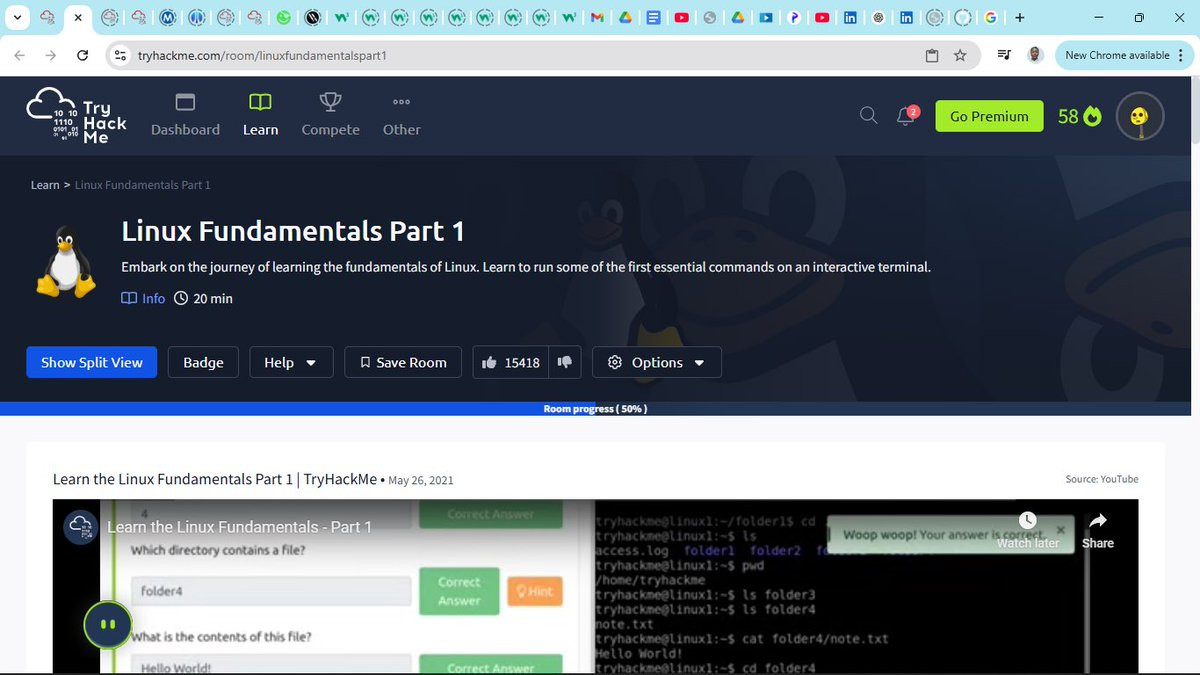This screenshot has width=1200, height=675.
Task: Click the Source: YouTube text
Action: pos(1102,479)
